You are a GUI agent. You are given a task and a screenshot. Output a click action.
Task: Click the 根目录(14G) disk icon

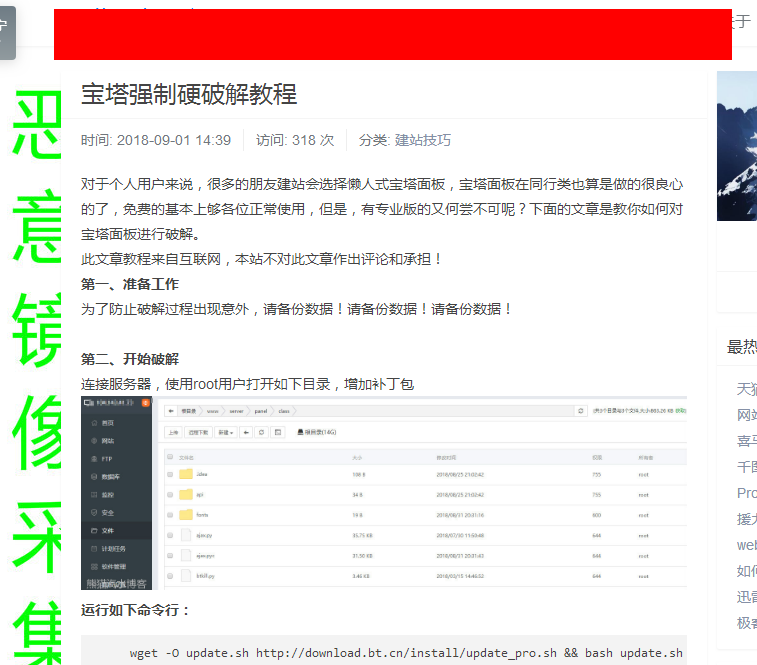(300, 432)
